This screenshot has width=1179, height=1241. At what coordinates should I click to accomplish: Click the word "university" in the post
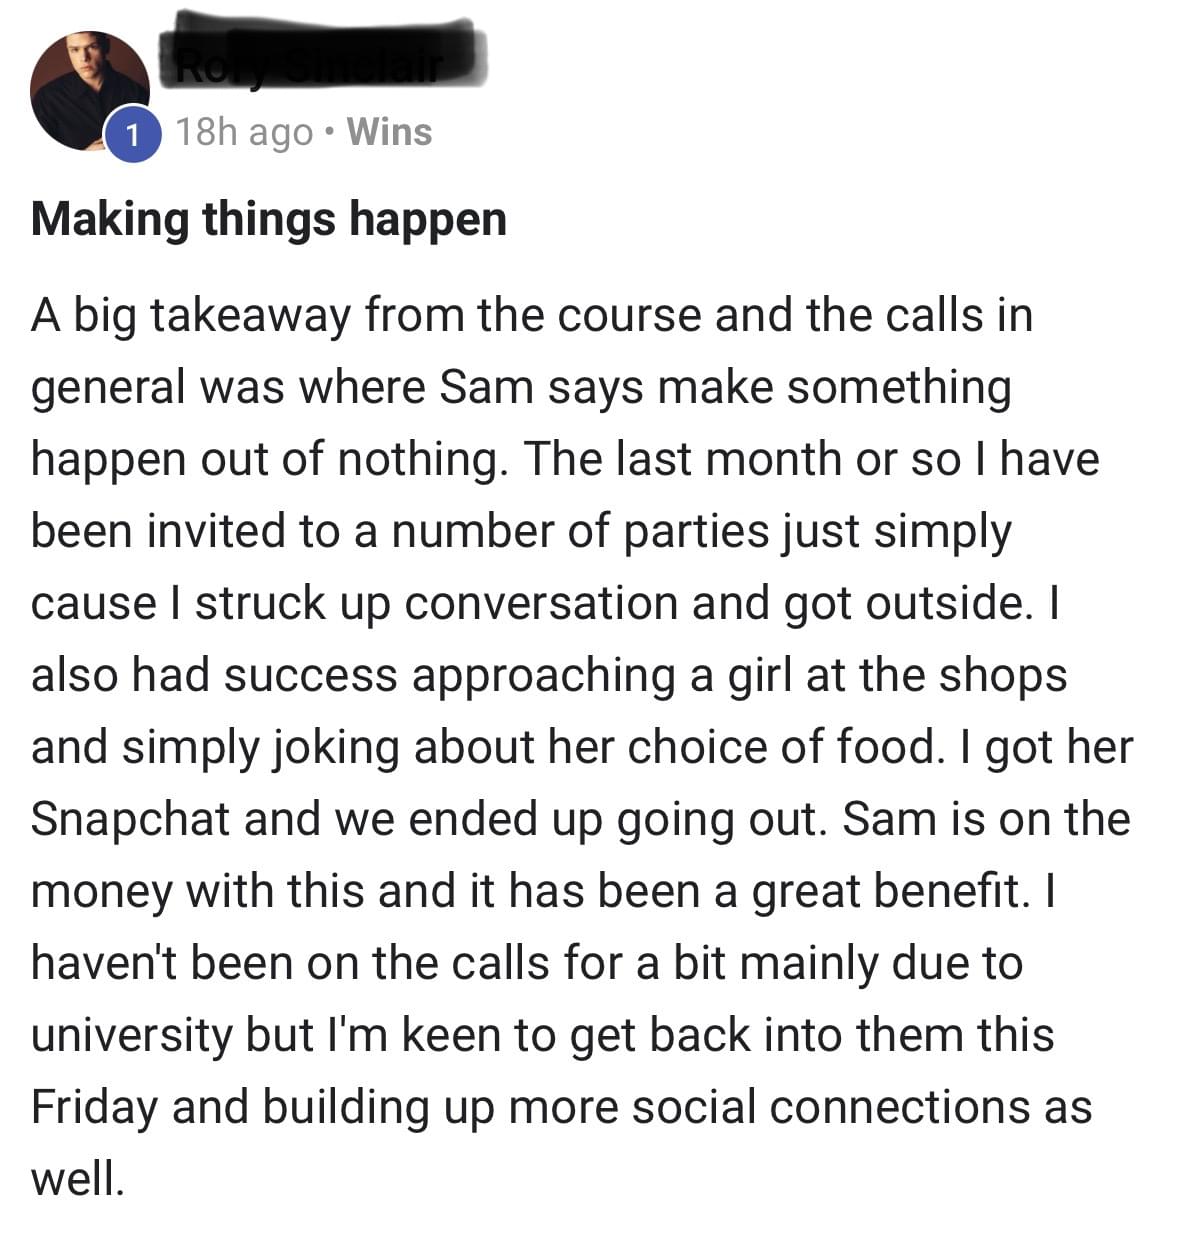(x=131, y=1035)
